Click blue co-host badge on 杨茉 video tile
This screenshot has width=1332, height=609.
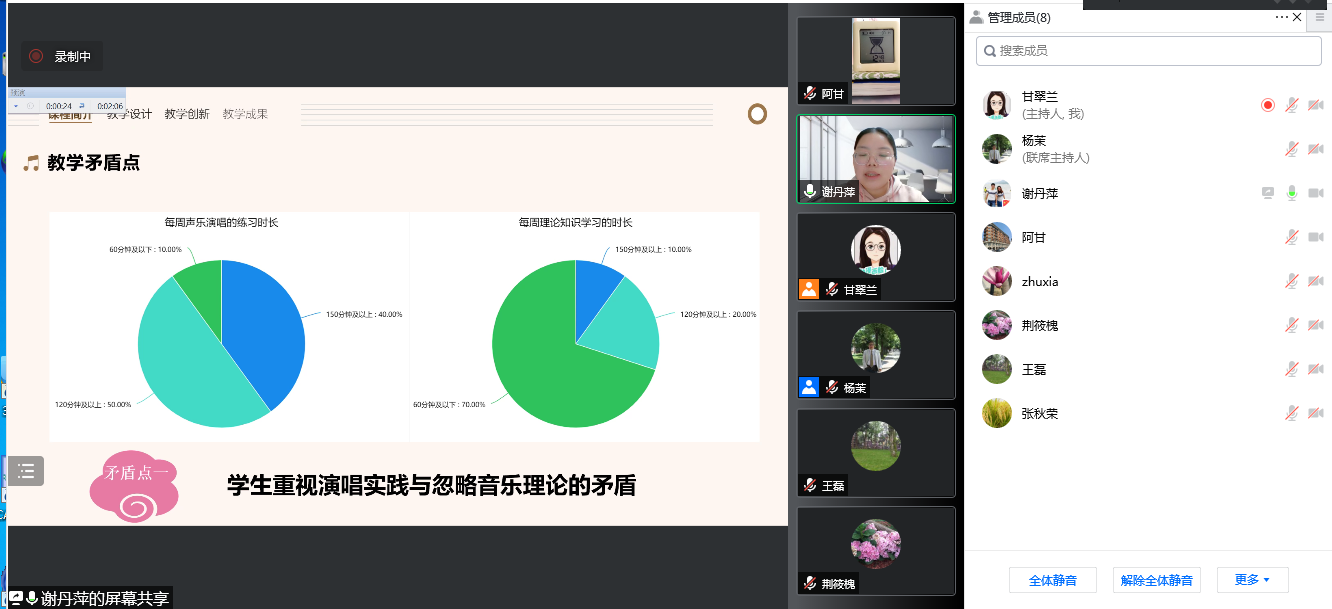(x=809, y=387)
